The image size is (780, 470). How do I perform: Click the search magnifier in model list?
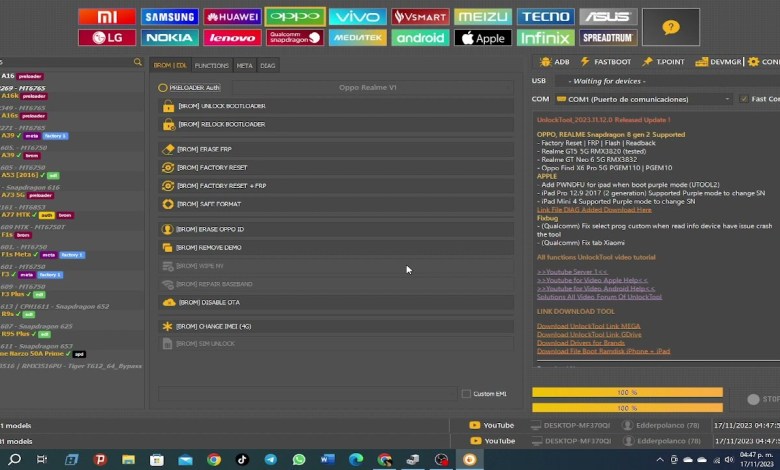[x=138, y=62]
